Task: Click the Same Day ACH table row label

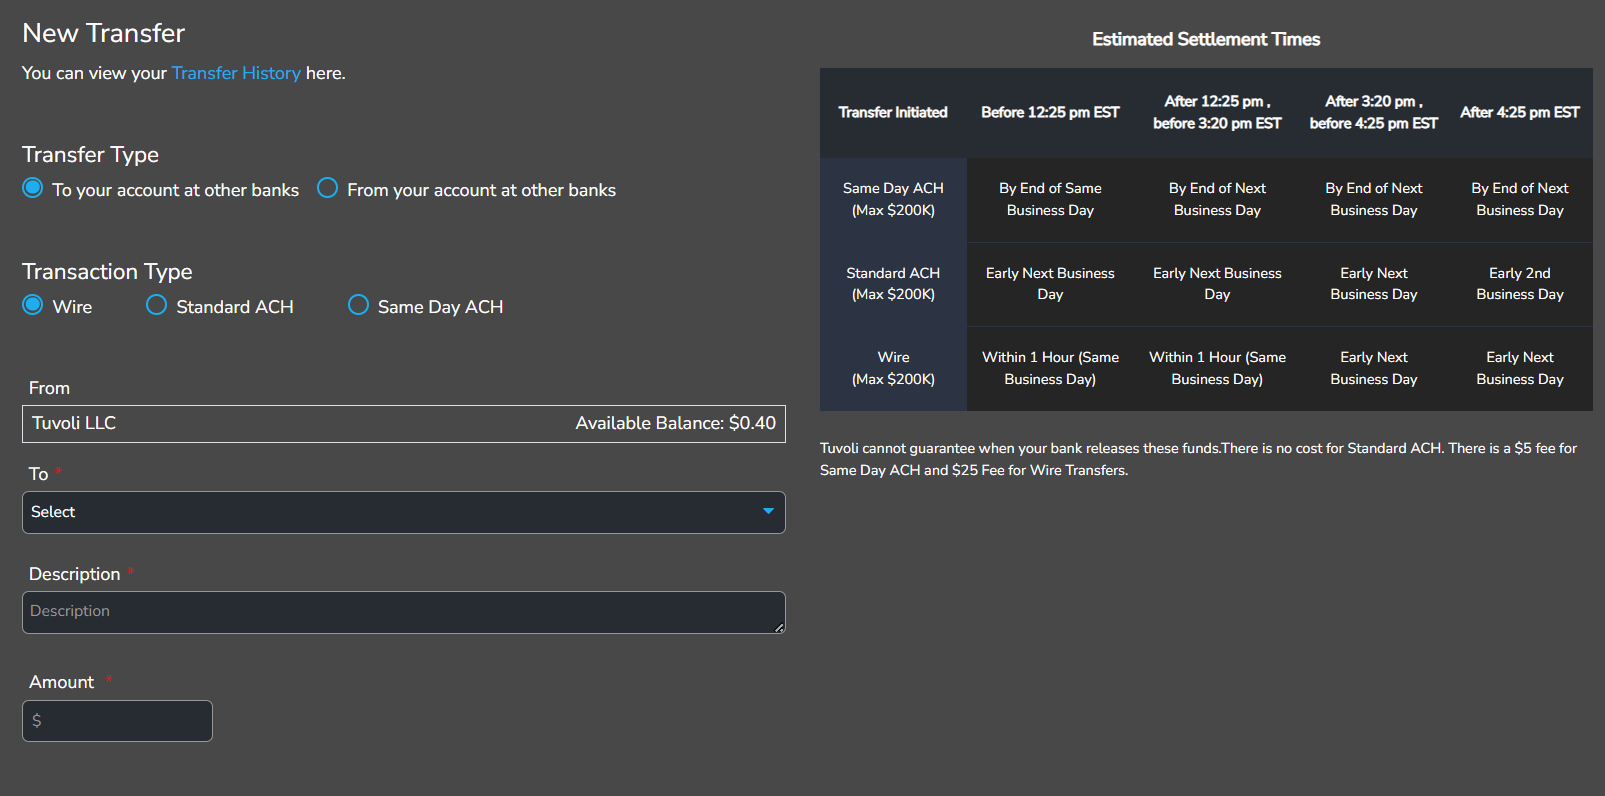Action: [x=893, y=199]
